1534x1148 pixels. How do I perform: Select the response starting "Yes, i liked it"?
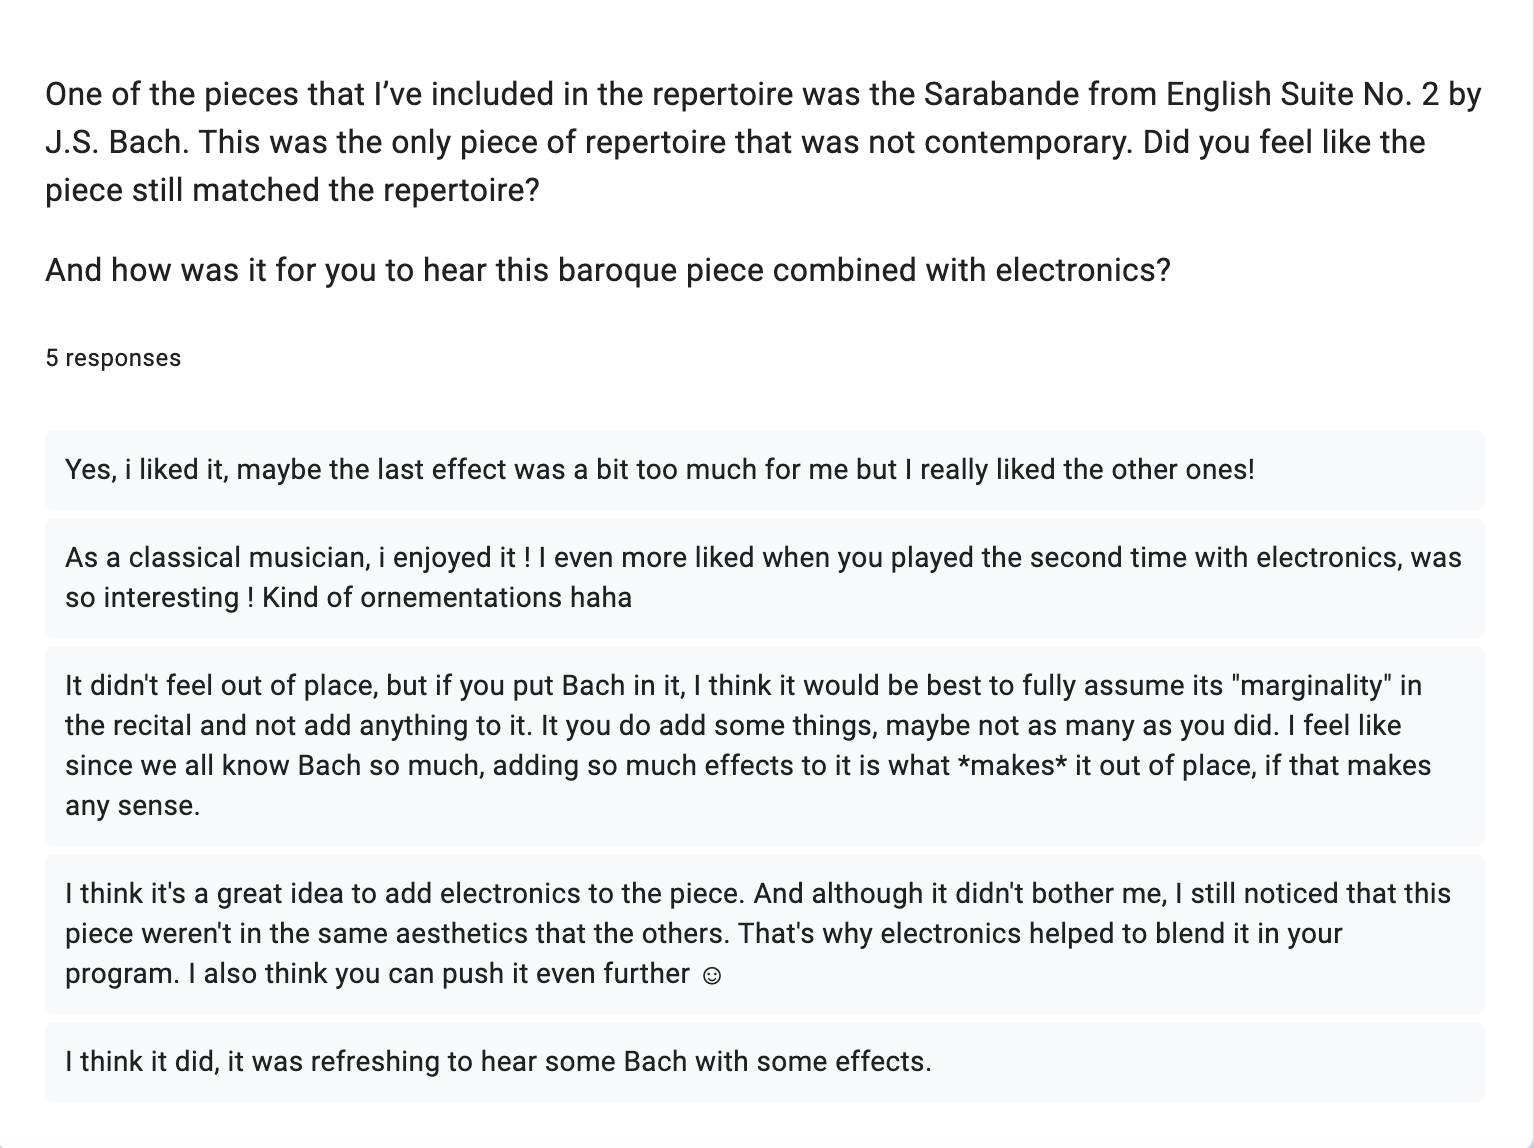(x=659, y=469)
